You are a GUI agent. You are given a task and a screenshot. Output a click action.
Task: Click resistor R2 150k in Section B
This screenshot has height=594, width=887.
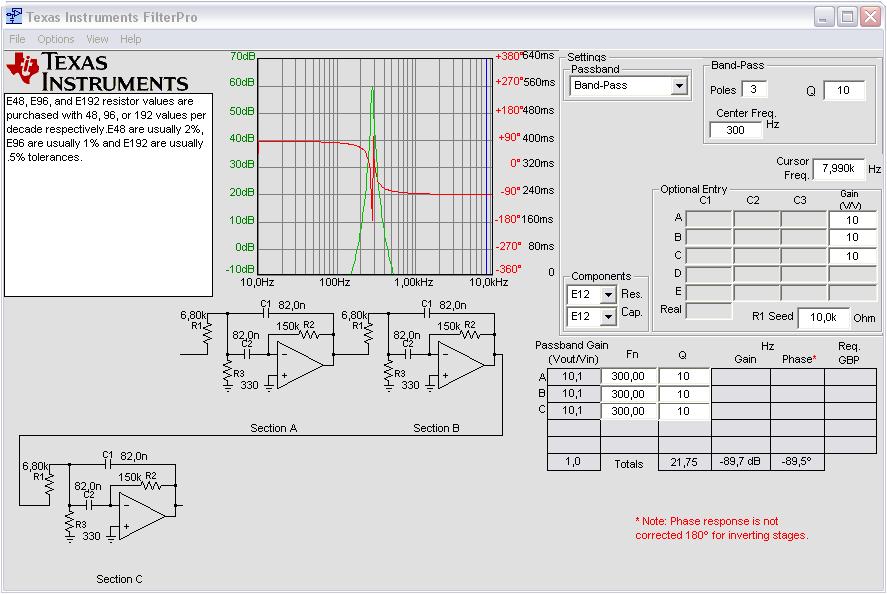pyautogui.click(x=470, y=335)
